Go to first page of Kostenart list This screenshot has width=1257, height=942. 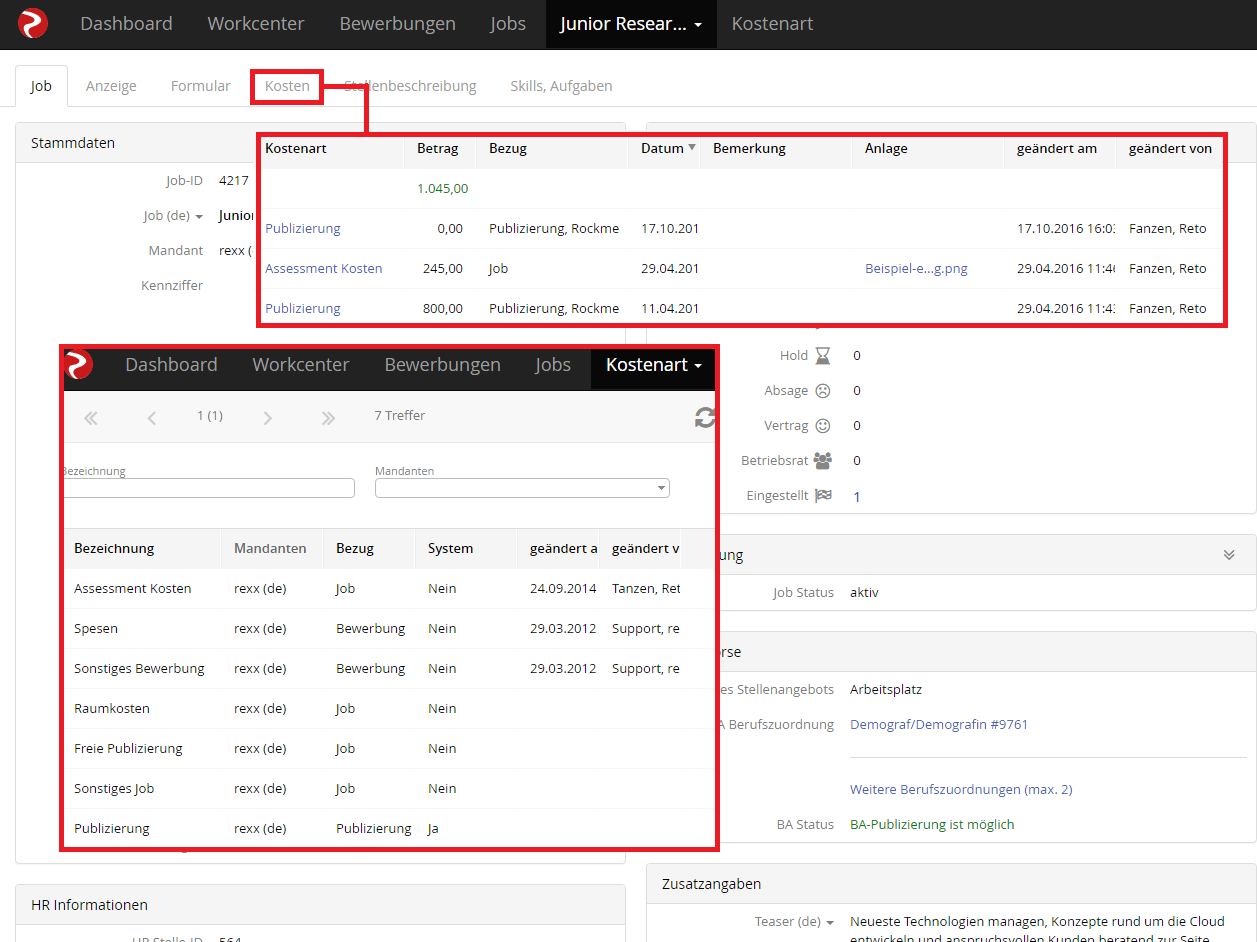pos(91,418)
